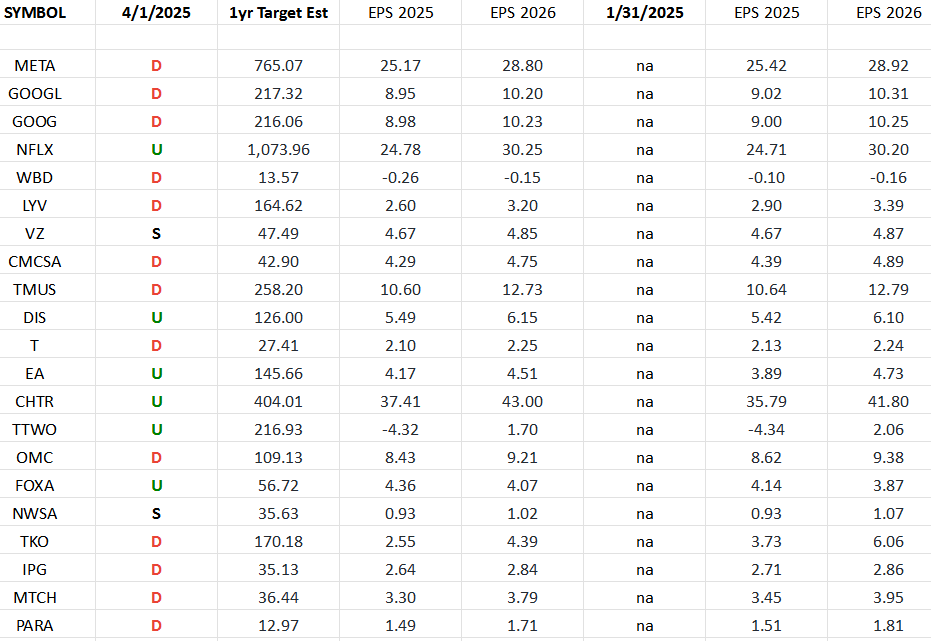Image resolution: width=931 pixels, height=641 pixels.
Task: Click the PARA symbol cell
Action: (x=34, y=625)
